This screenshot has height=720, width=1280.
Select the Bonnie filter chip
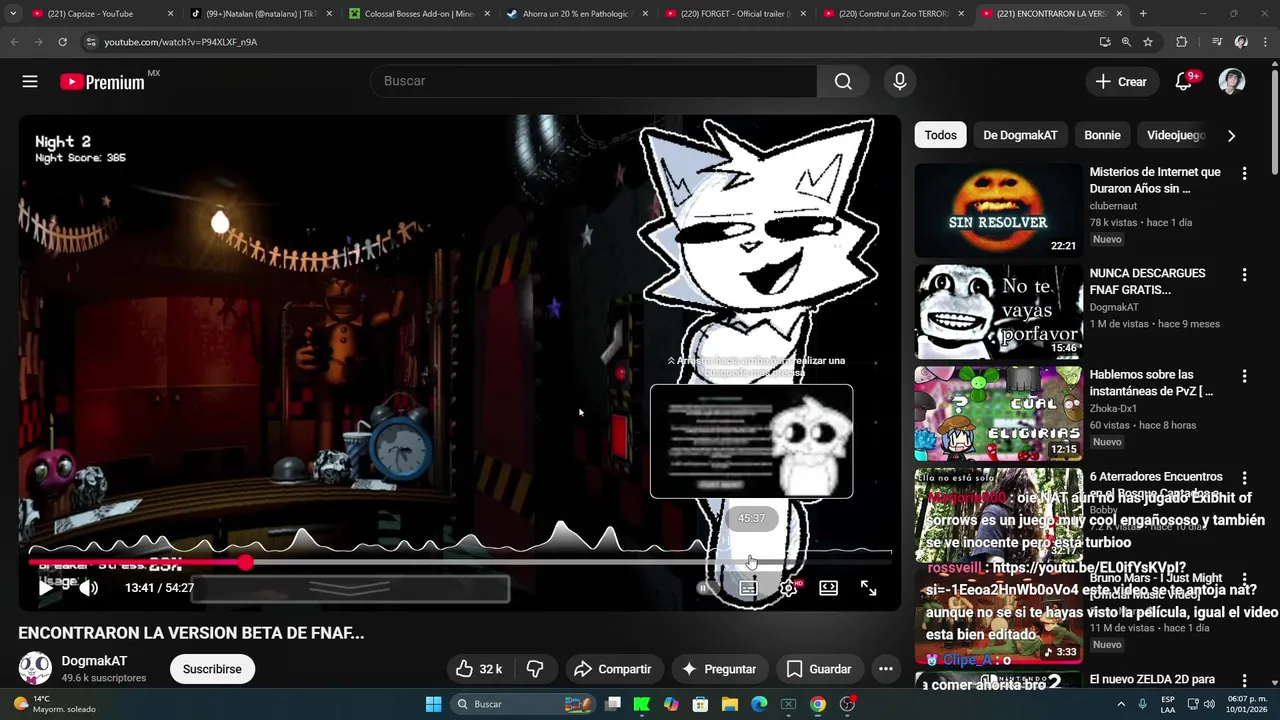(x=1102, y=135)
